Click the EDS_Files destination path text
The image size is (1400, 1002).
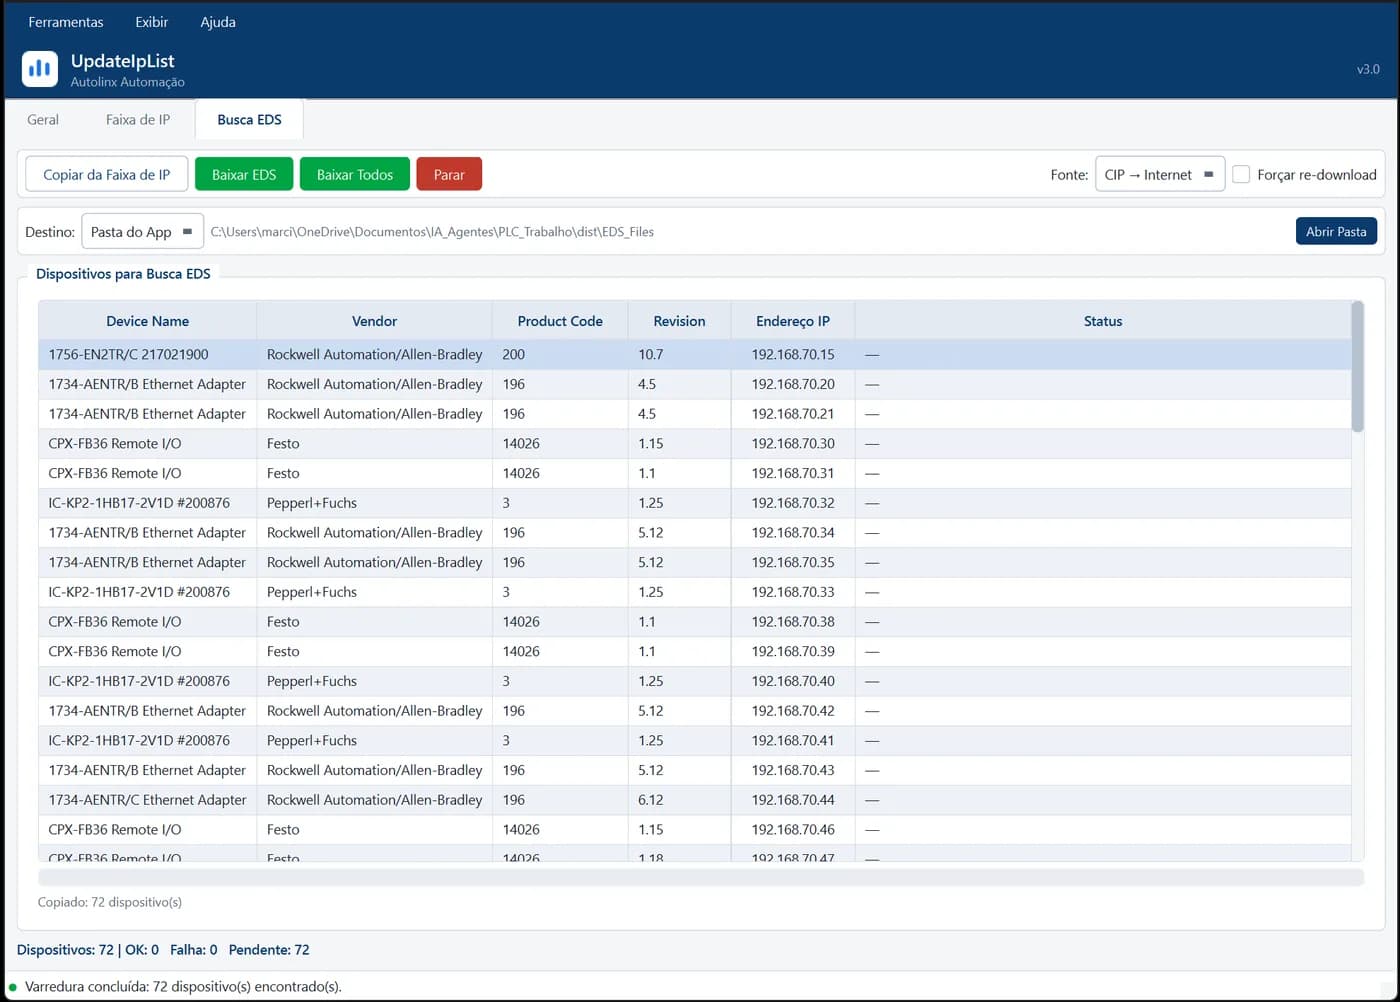click(x=432, y=232)
